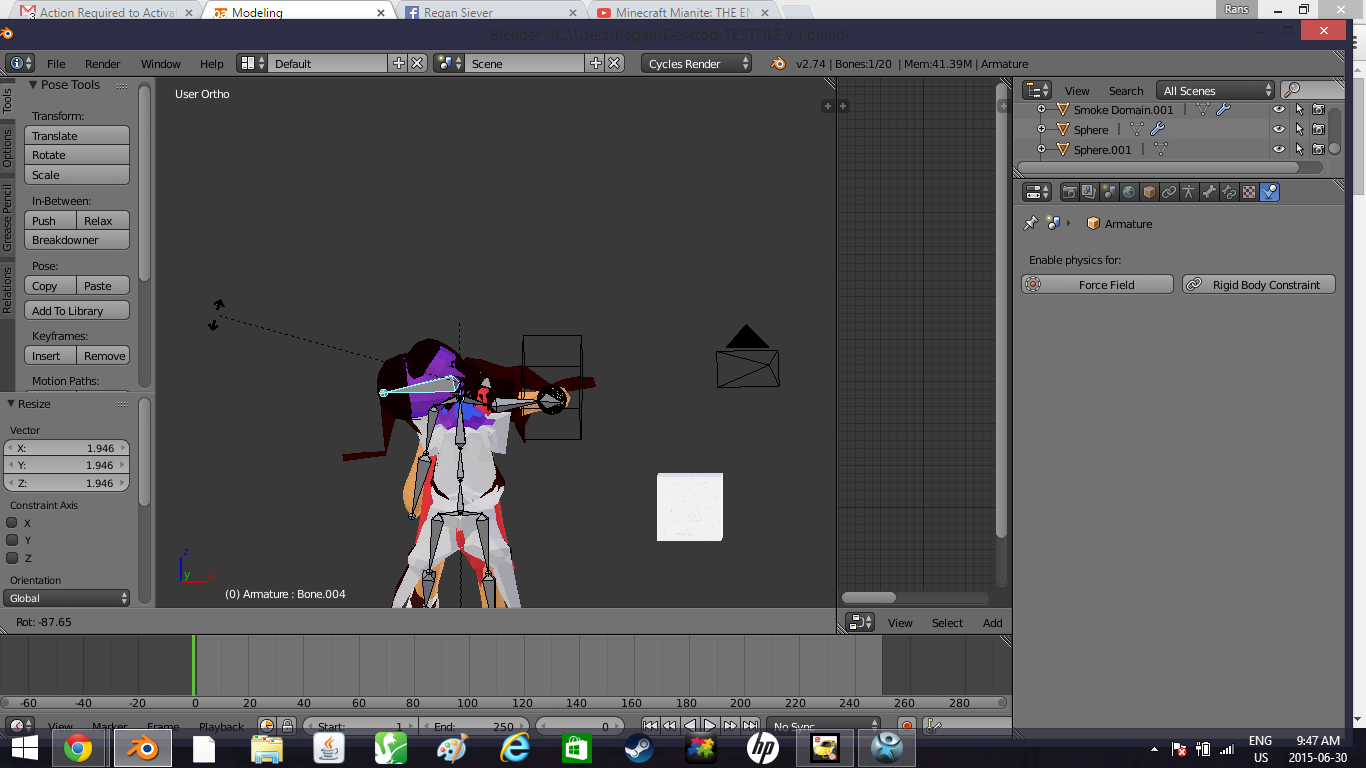Switch to the Grease Pencil tool shelf tab
Image resolution: width=1366 pixels, height=768 pixels.
(x=7, y=217)
